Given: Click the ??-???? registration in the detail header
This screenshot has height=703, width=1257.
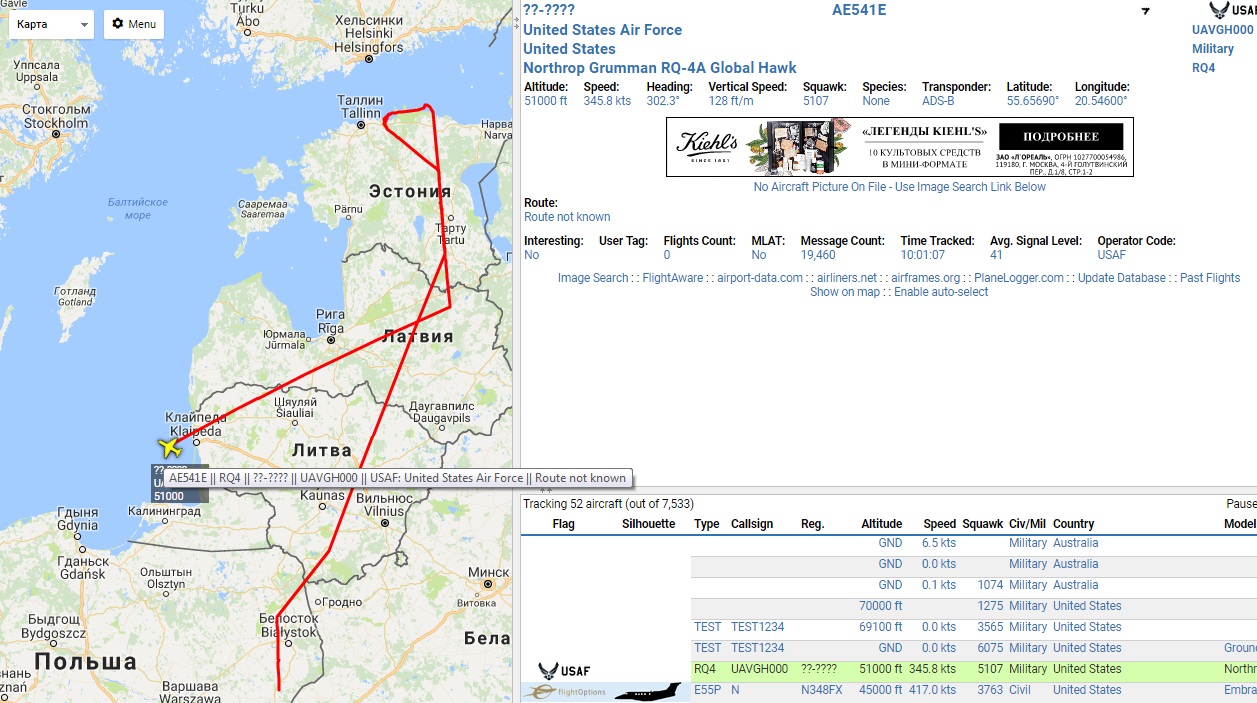Looking at the screenshot, I should click(548, 10).
